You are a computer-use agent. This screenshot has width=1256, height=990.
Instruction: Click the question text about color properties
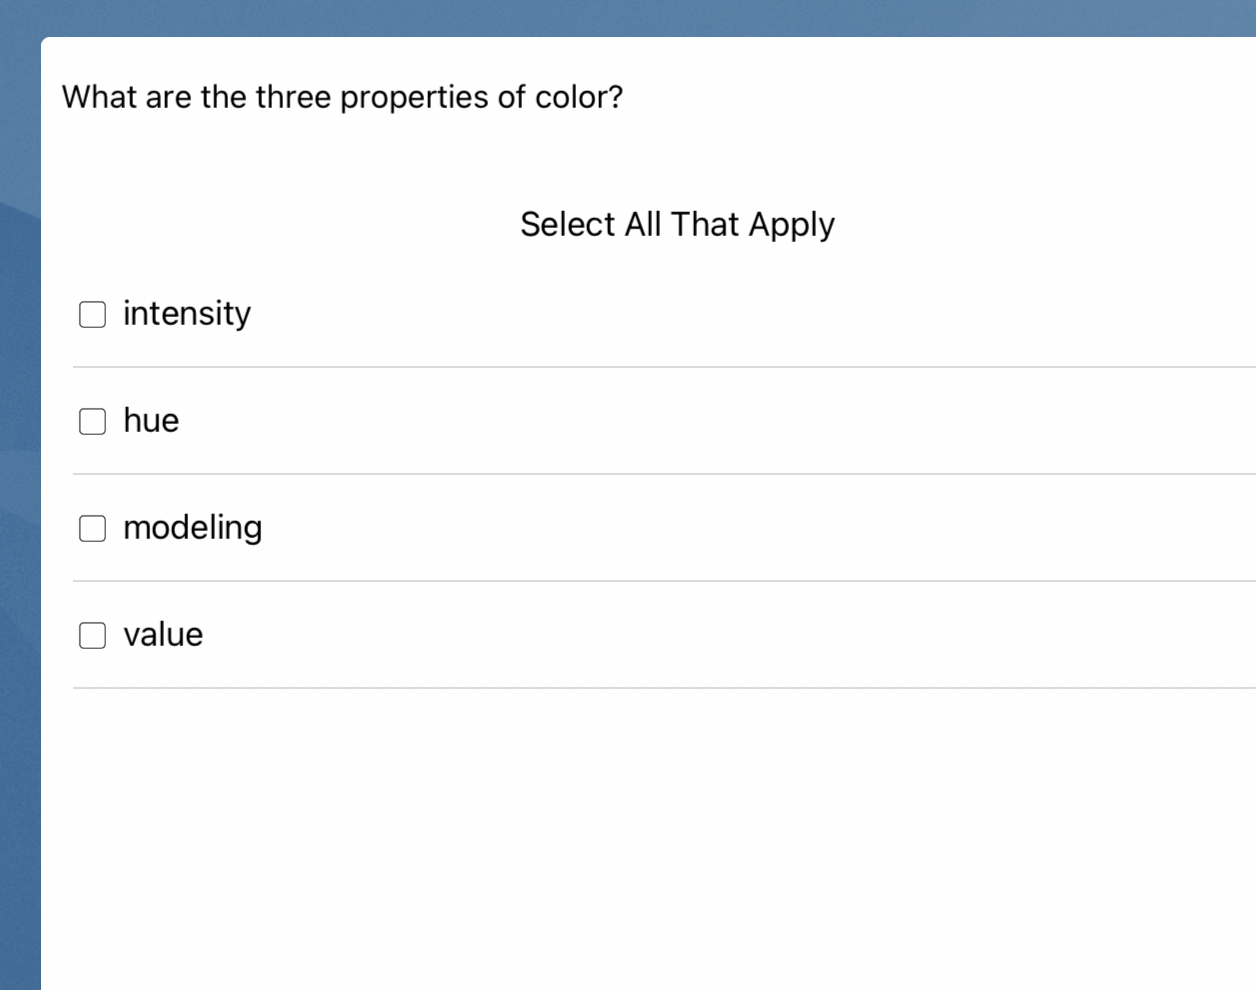pos(343,97)
